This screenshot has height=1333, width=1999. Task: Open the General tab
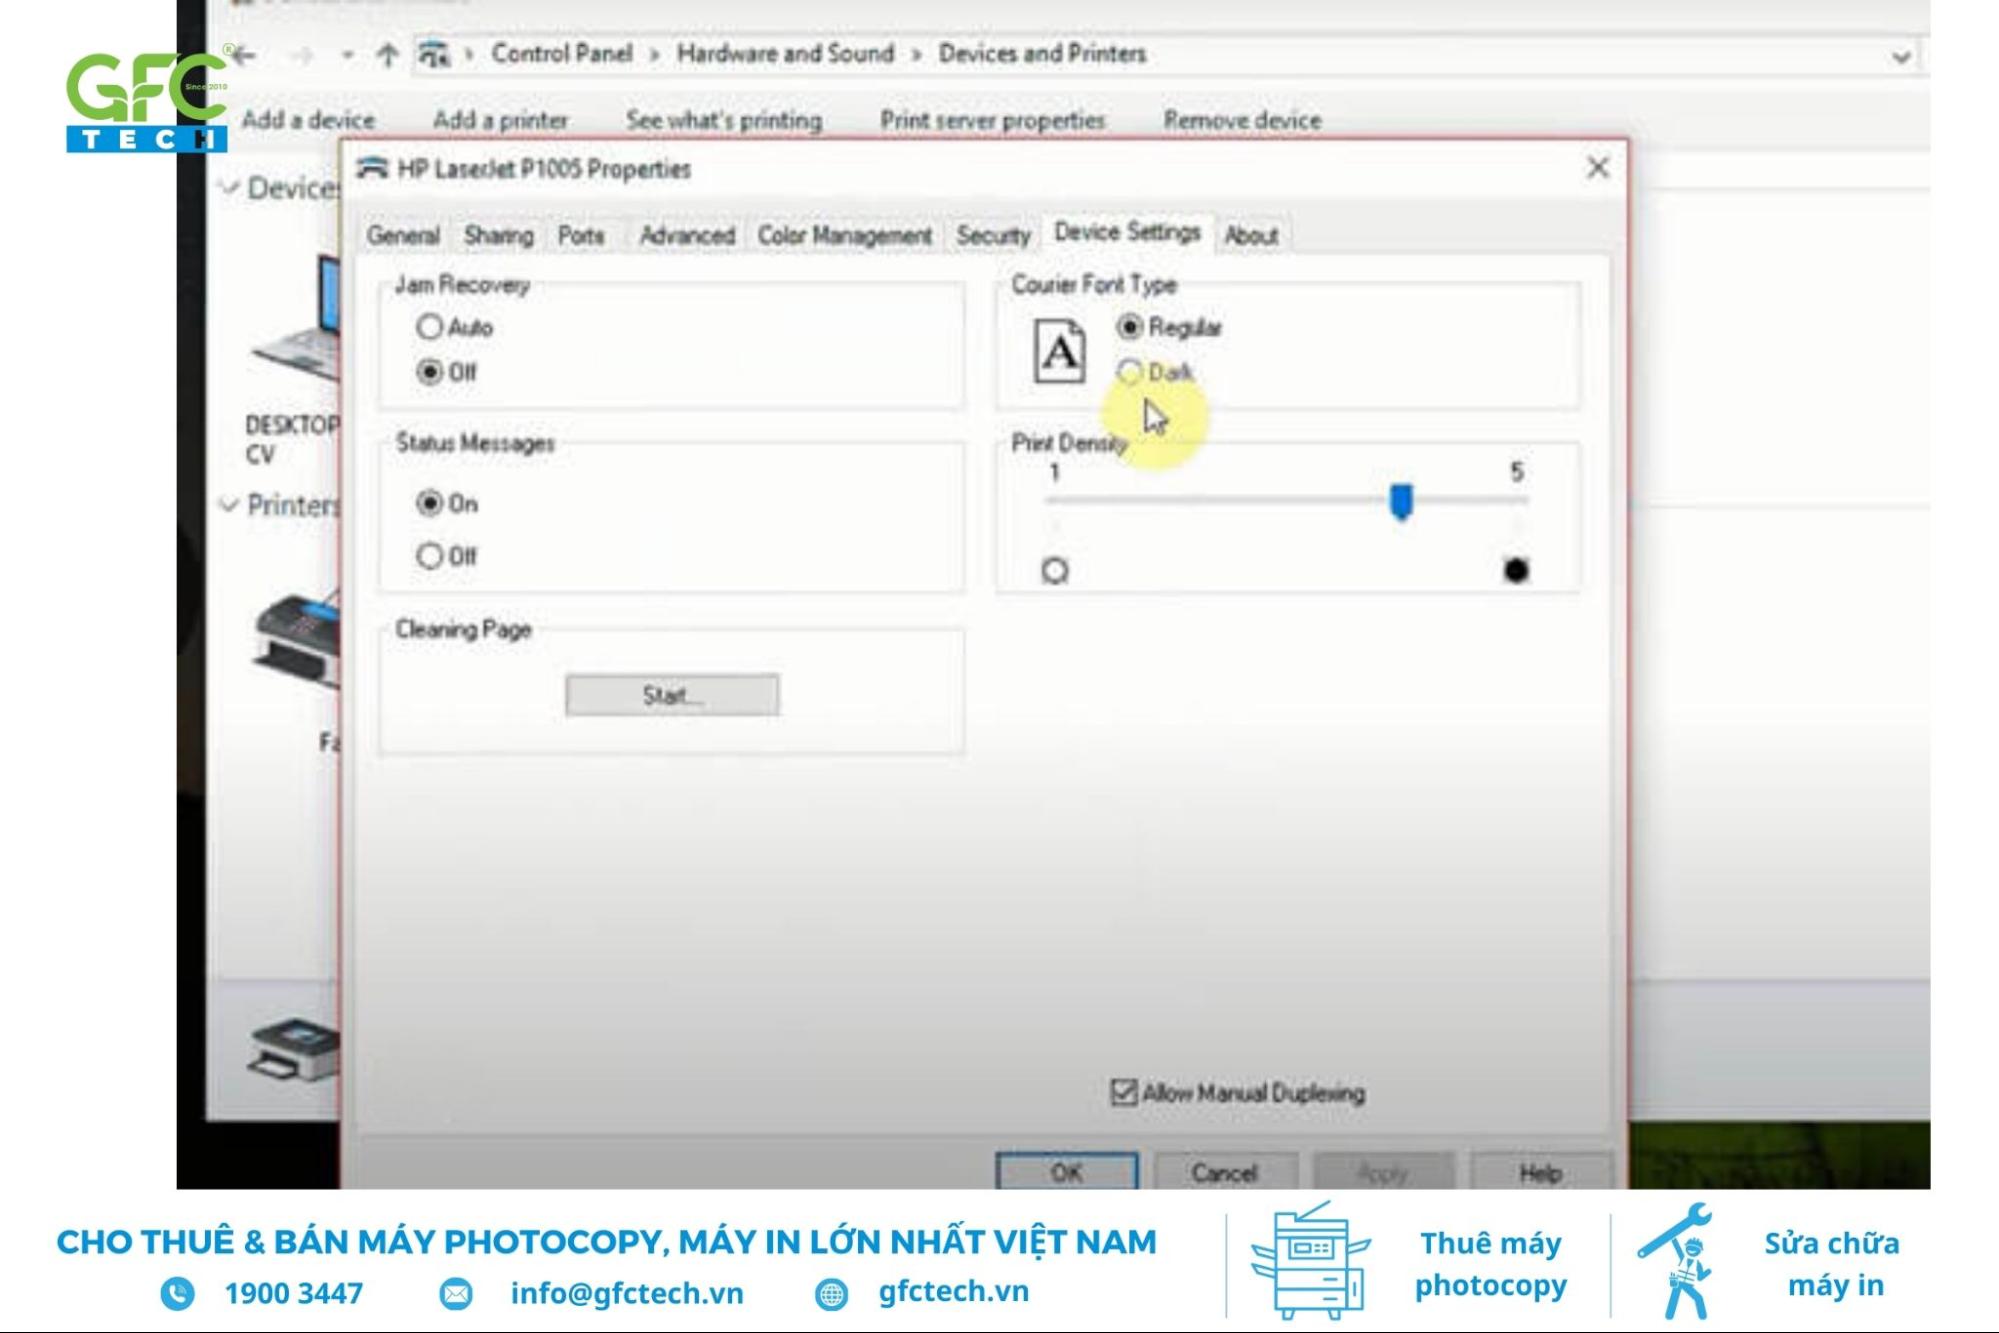pos(403,236)
